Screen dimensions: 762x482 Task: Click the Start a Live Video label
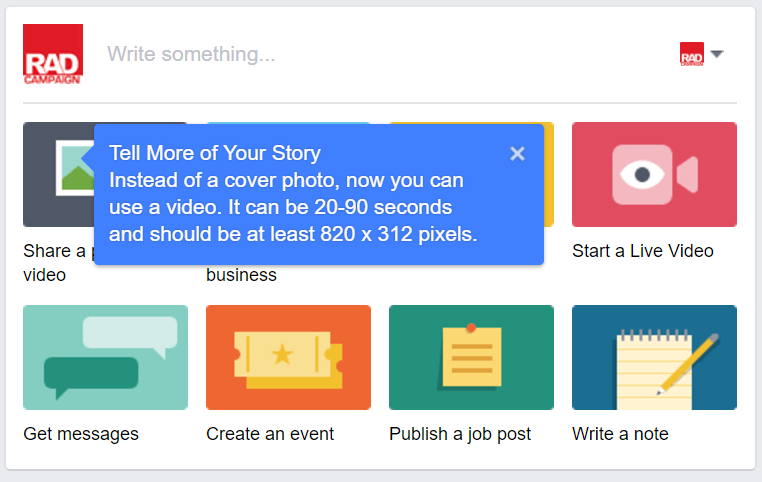[642, 251]
